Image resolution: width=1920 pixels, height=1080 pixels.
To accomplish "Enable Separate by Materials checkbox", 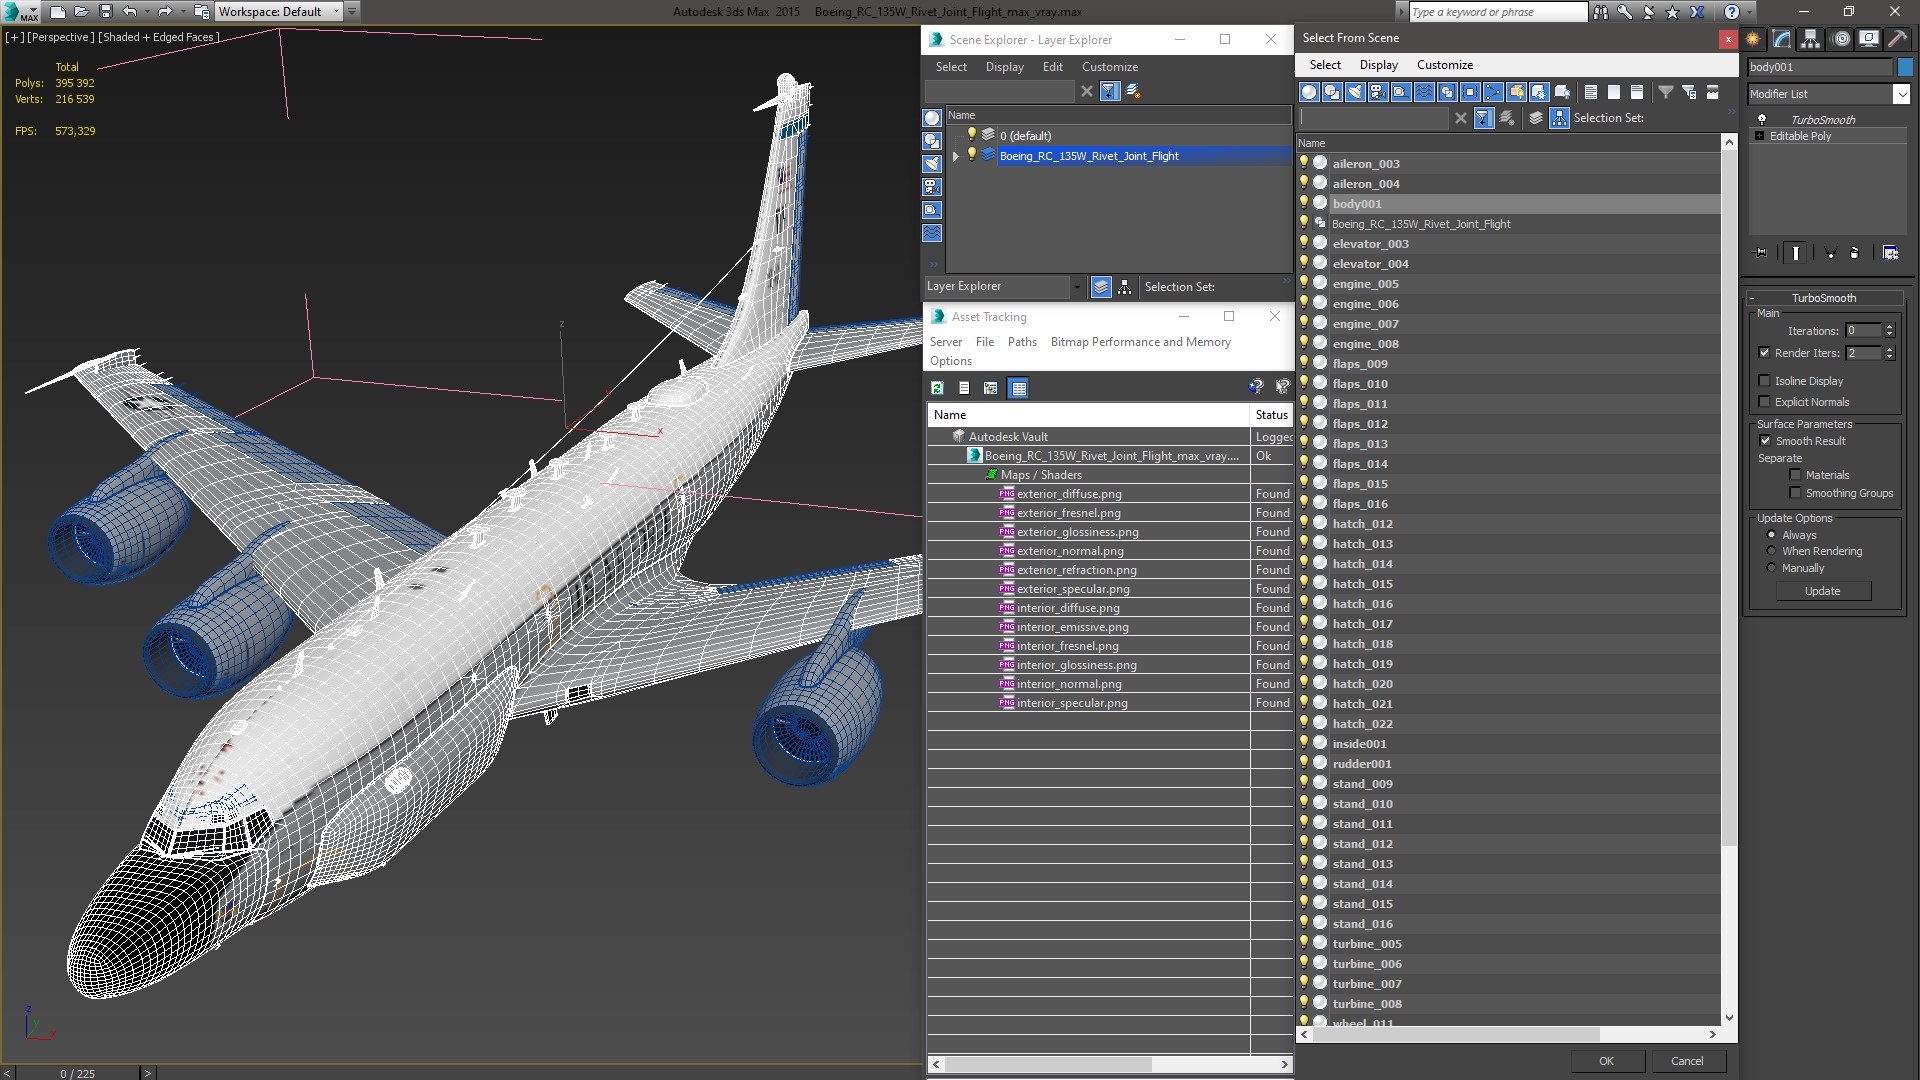I will (1795, 475).
